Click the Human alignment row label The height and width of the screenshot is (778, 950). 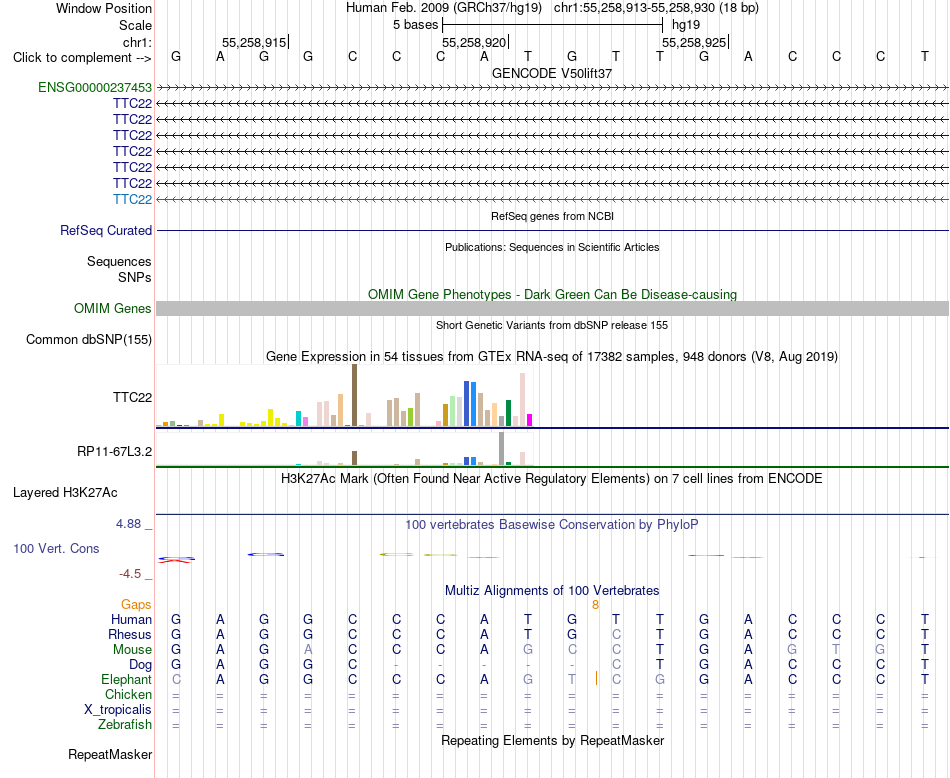pos(131,619)
